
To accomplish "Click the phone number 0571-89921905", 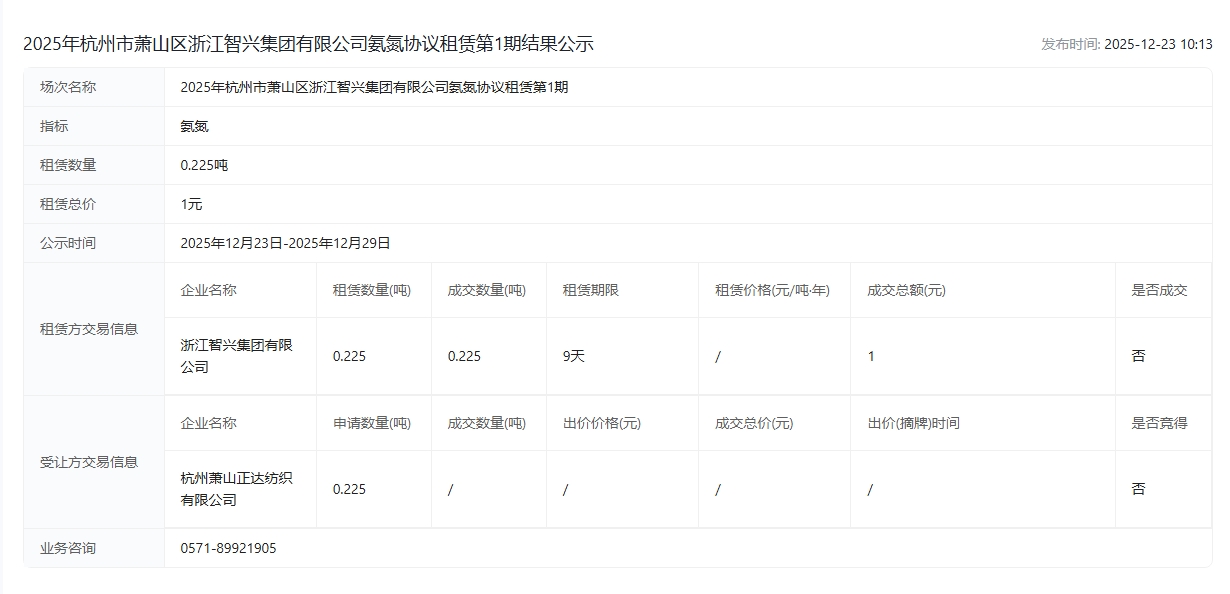I will 228,548.
